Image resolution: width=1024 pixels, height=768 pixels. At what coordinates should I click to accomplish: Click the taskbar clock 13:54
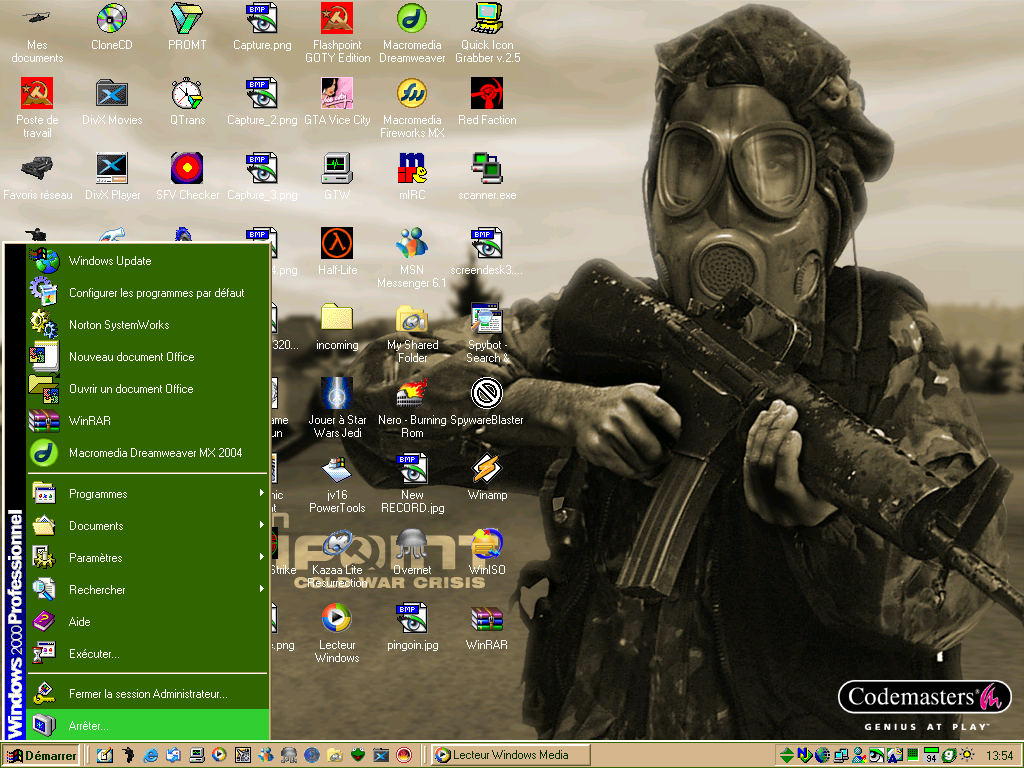999,756
